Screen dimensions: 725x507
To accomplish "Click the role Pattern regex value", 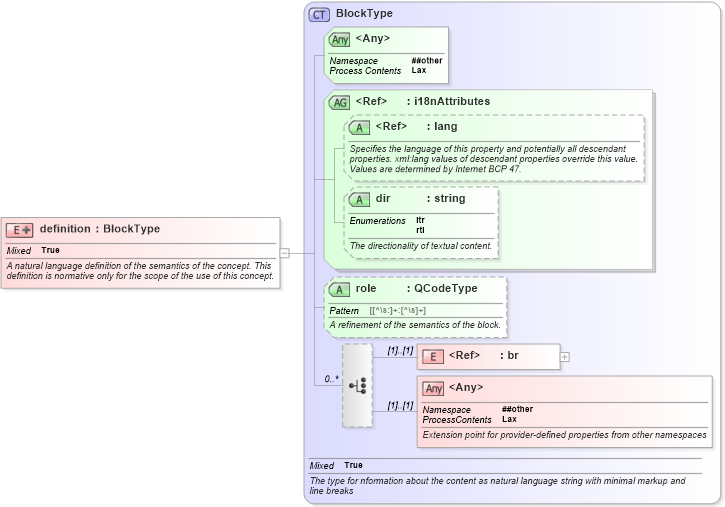I will (x=398, y=311).
